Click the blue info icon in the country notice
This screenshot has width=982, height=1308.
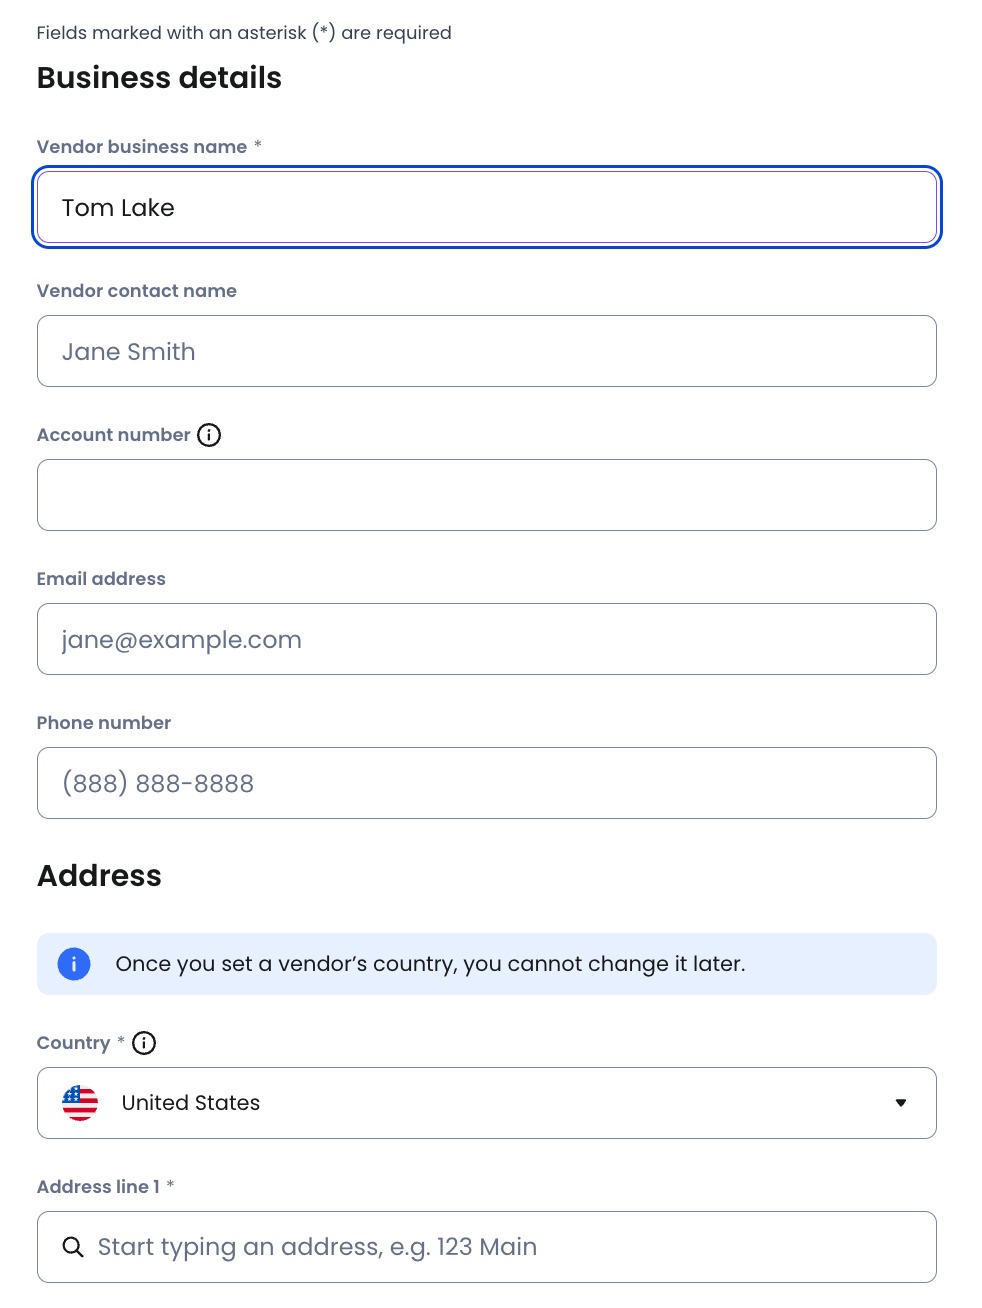[x=74, y=964]
